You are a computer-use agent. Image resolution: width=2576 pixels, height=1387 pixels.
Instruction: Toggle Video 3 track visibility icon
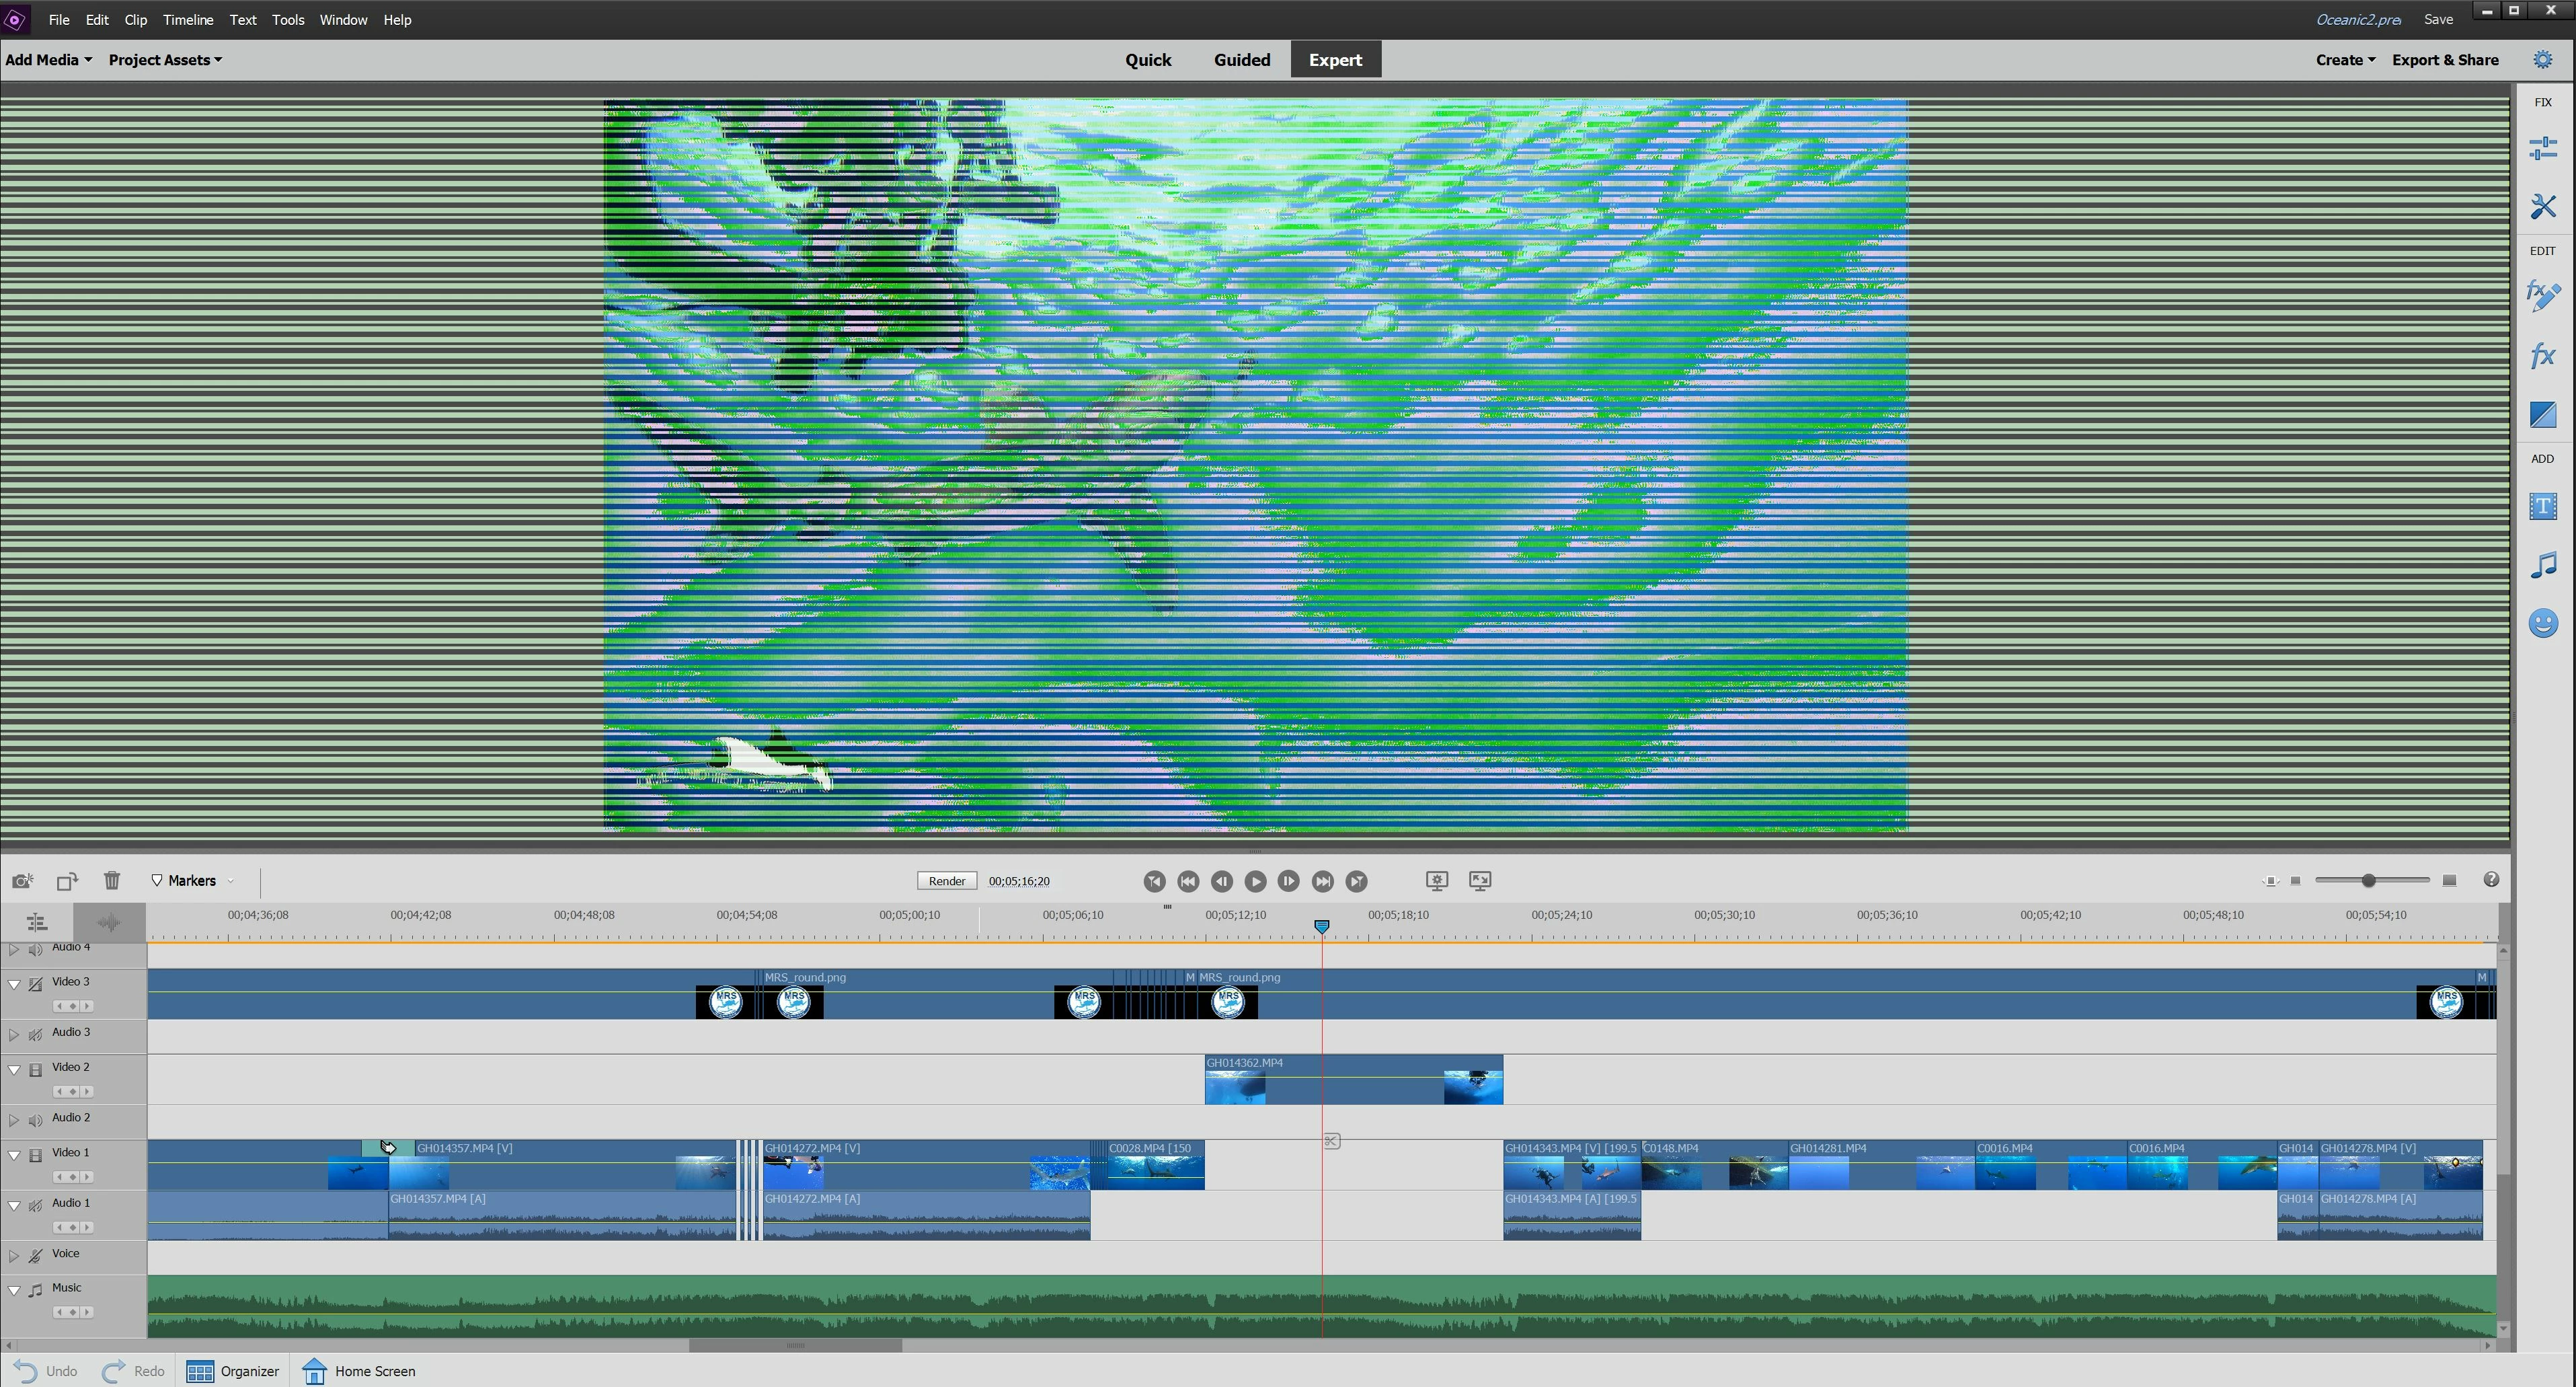36,984
